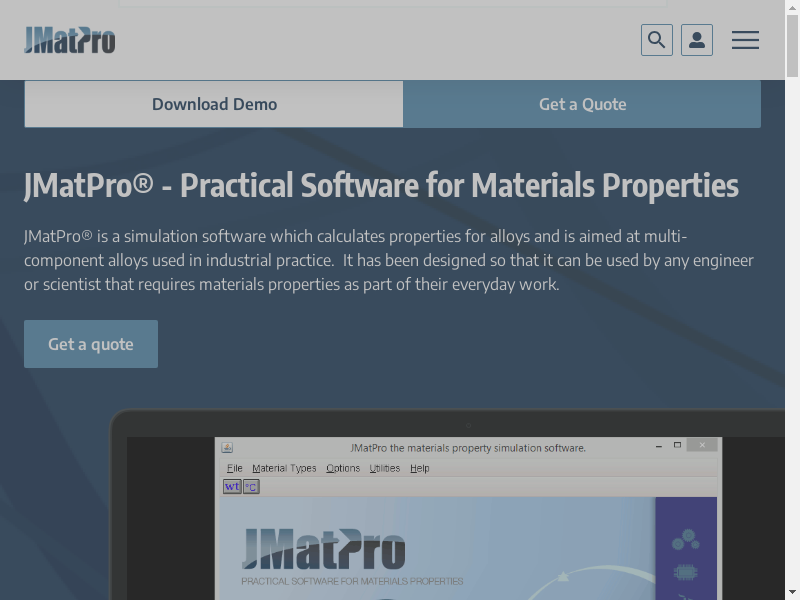The image size is (800, 600).
Task: Click the page scrollbar down arrow
Action: click(x=792, y=591)
